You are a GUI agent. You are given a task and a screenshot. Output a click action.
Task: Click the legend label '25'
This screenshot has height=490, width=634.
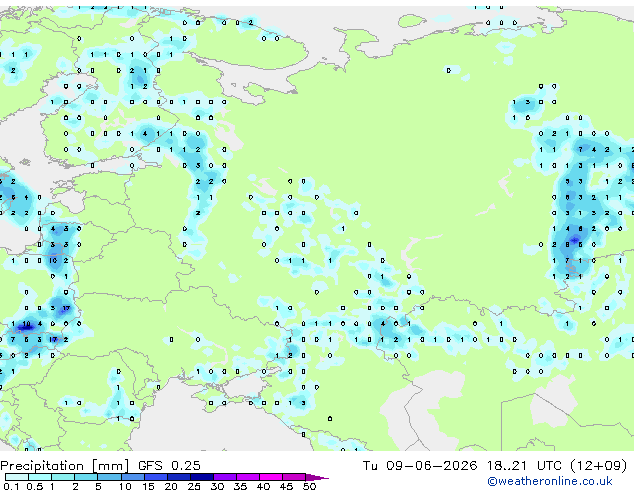pyautogui.click(x=194, y=486)
